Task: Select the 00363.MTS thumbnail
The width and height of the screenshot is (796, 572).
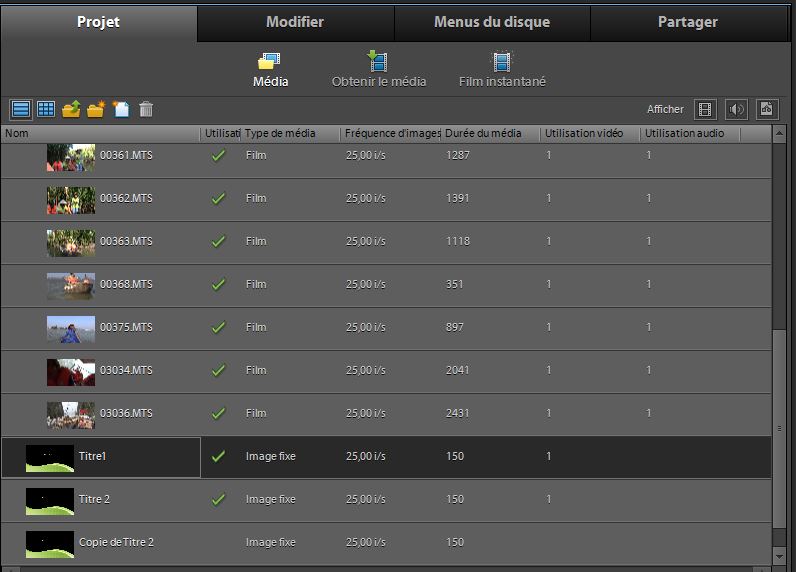Action: (x=71, y=243)
